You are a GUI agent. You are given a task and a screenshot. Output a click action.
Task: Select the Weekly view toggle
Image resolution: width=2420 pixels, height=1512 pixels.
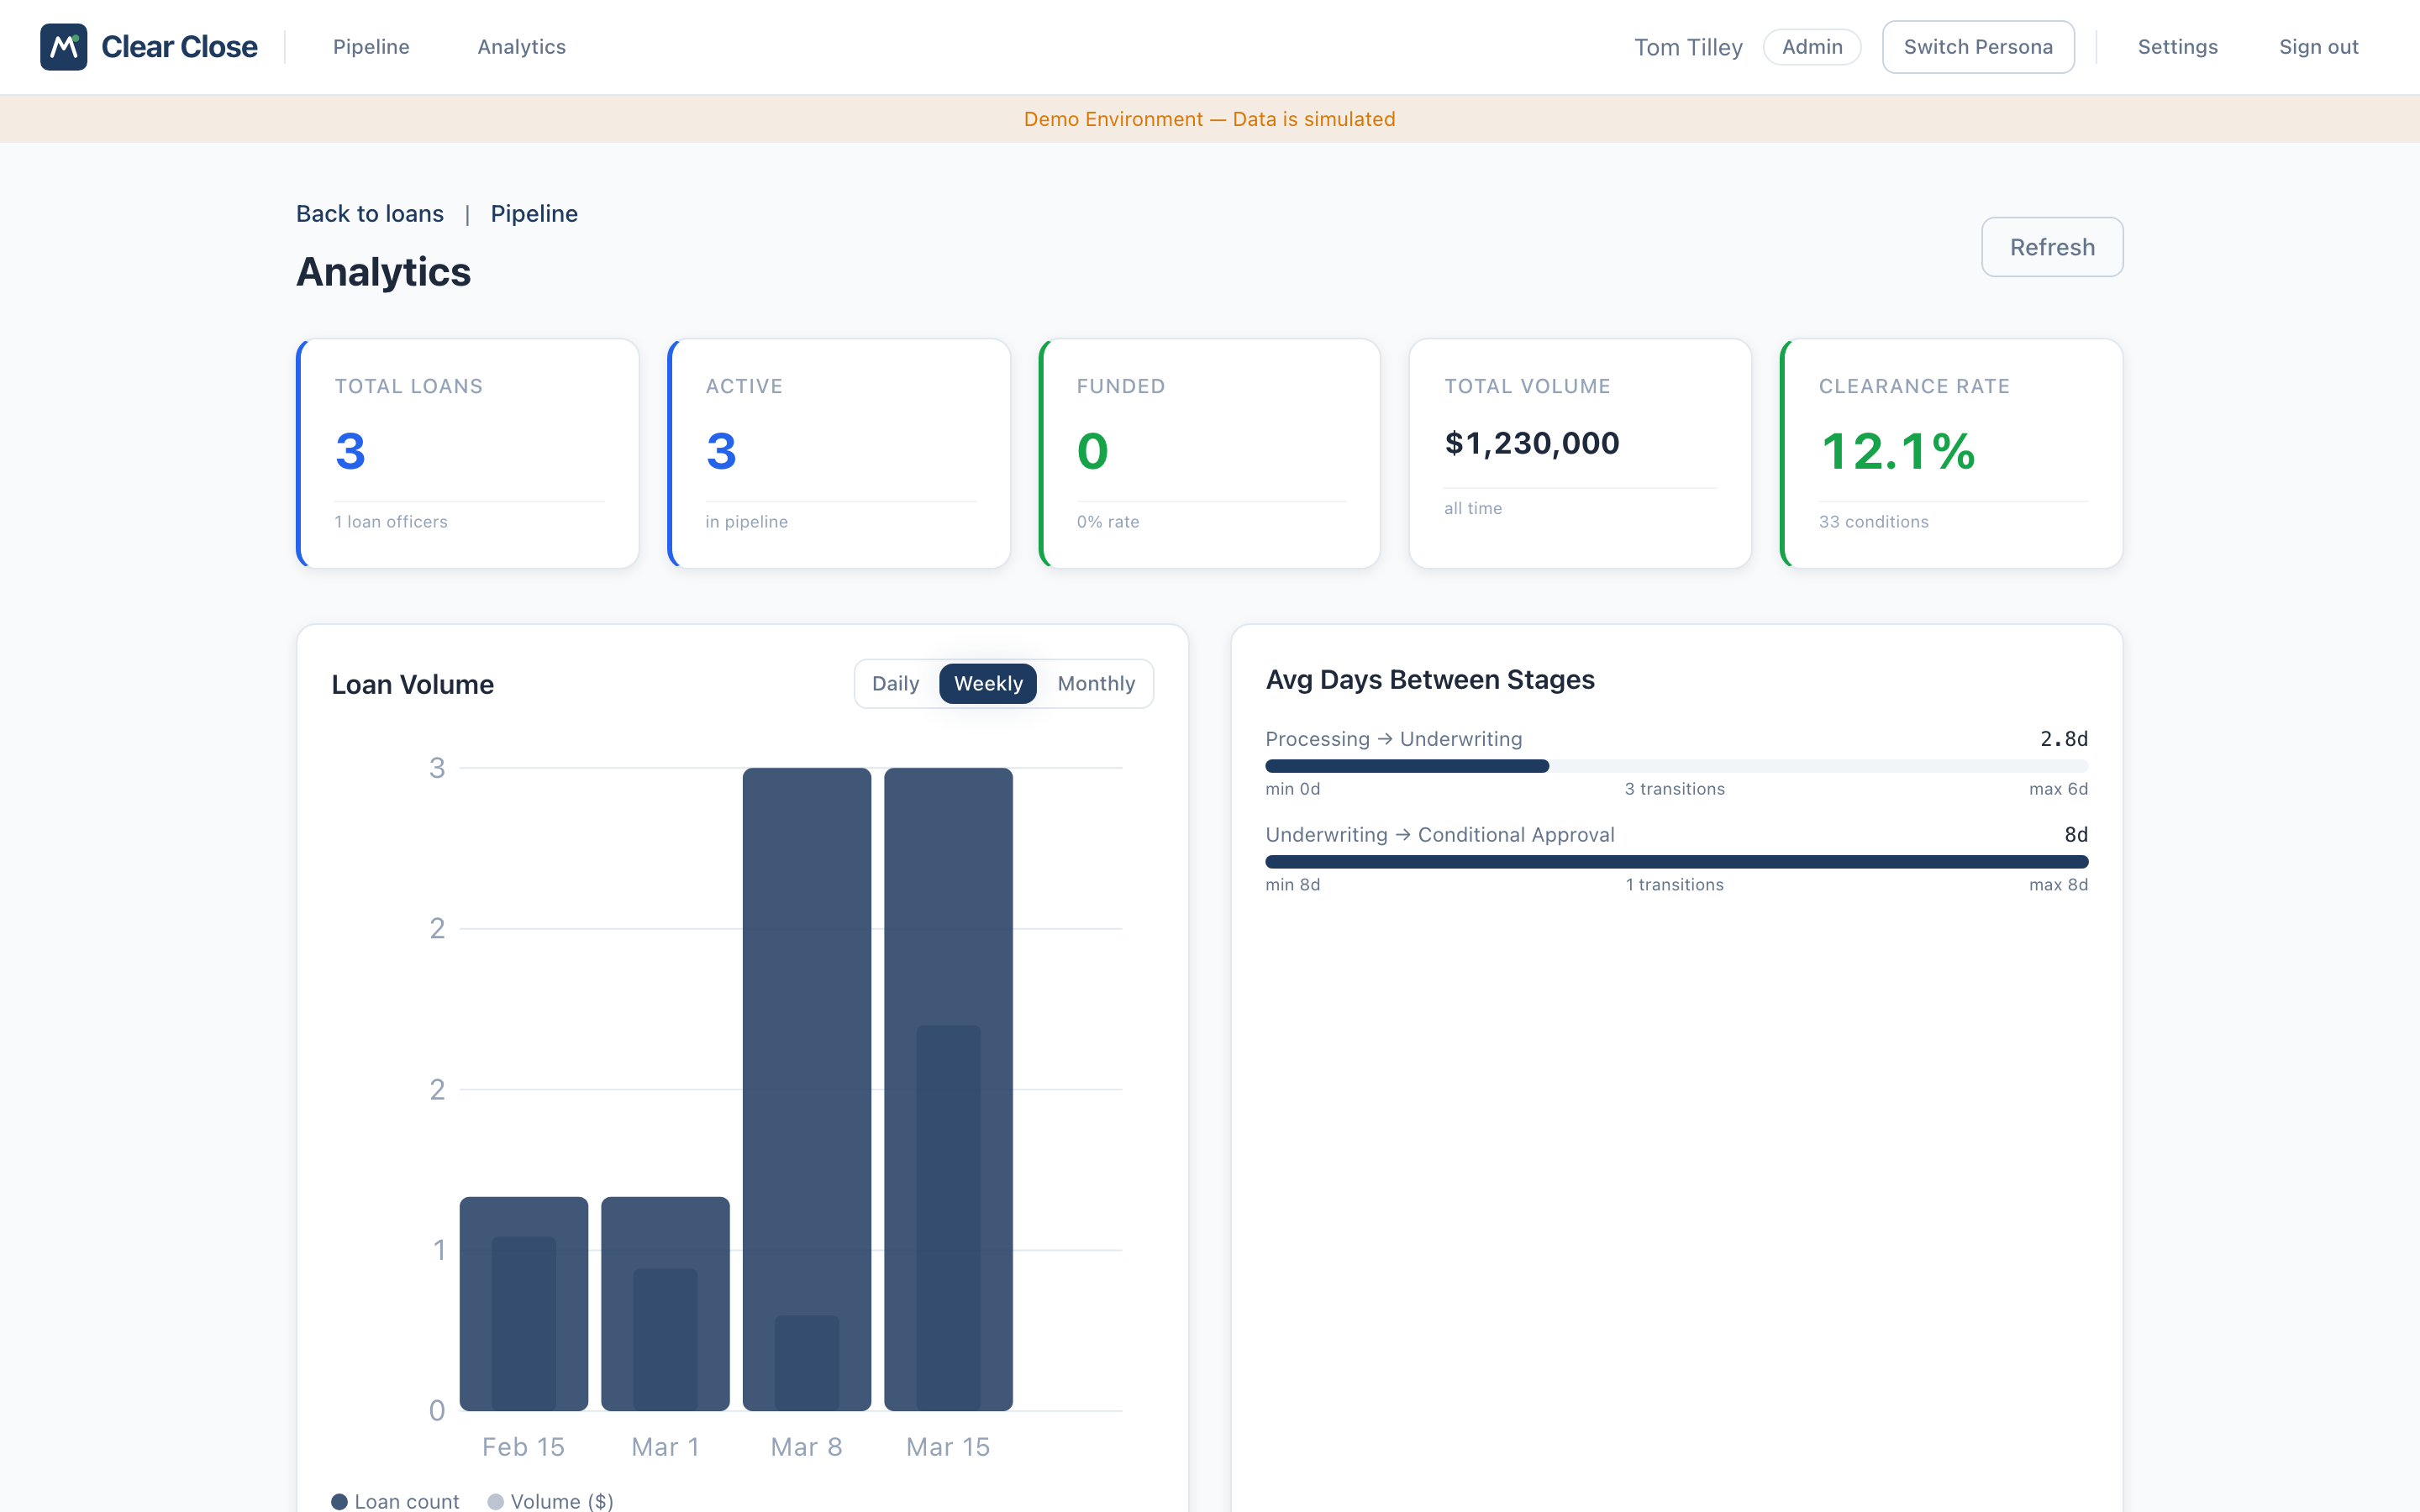987,683
